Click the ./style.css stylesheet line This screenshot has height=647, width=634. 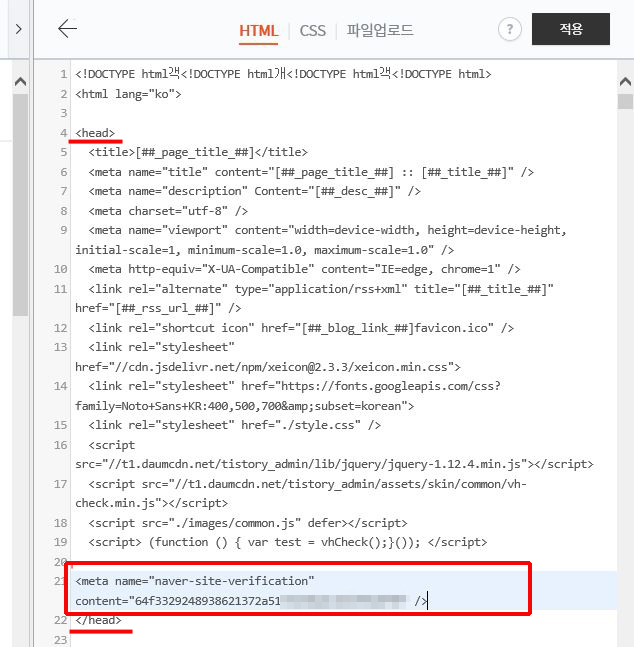click(234, 425)
